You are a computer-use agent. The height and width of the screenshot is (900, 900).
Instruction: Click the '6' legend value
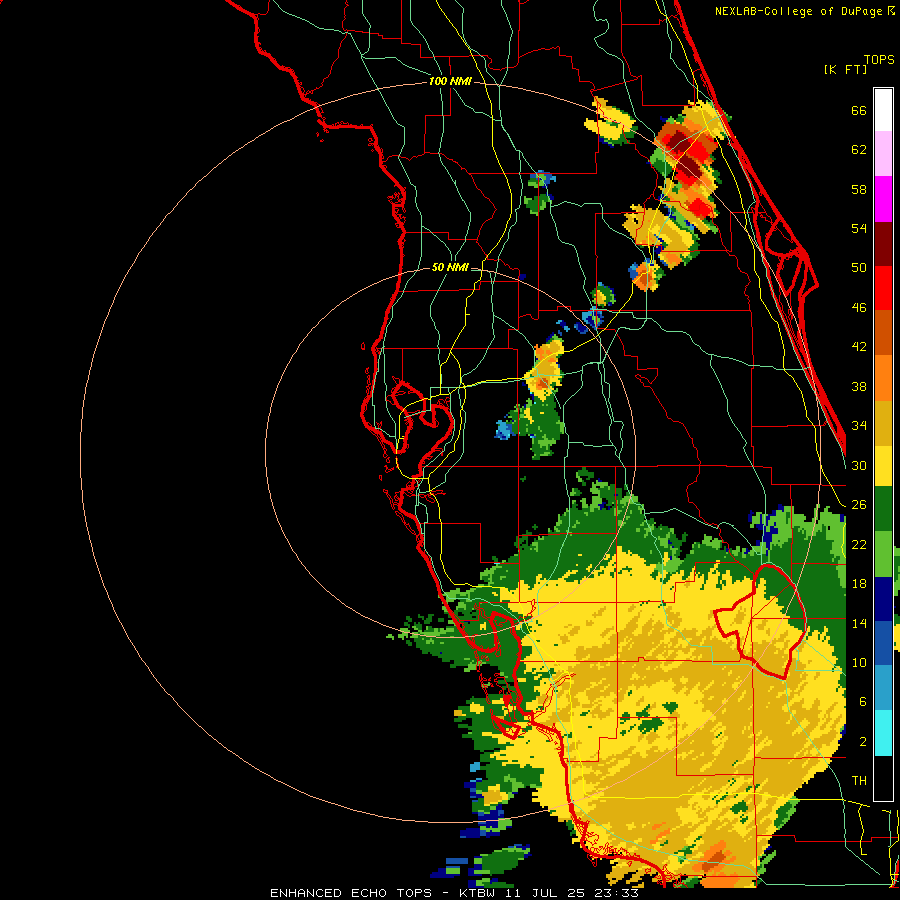tap(862, 701)
